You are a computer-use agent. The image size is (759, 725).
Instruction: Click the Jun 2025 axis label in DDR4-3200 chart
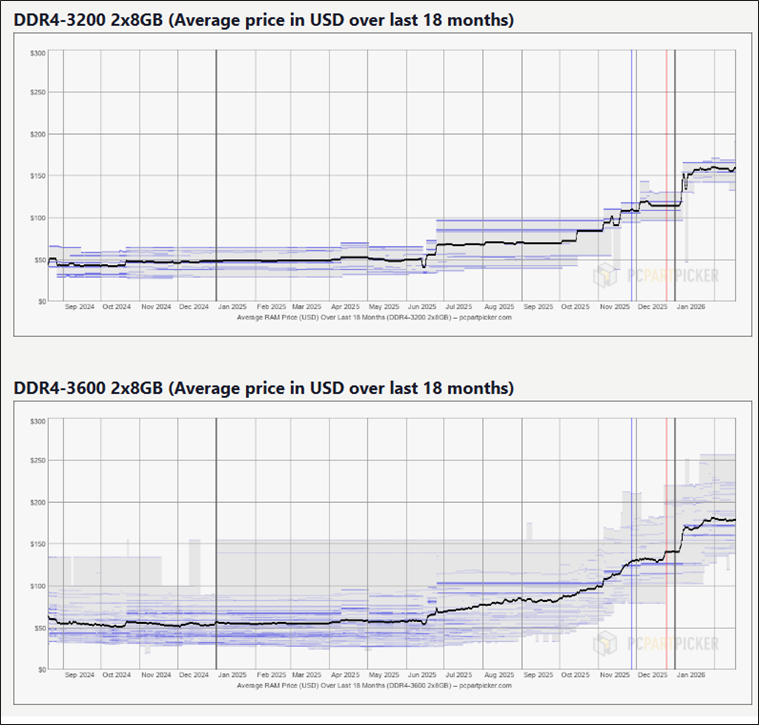click(x=422, y=307)
